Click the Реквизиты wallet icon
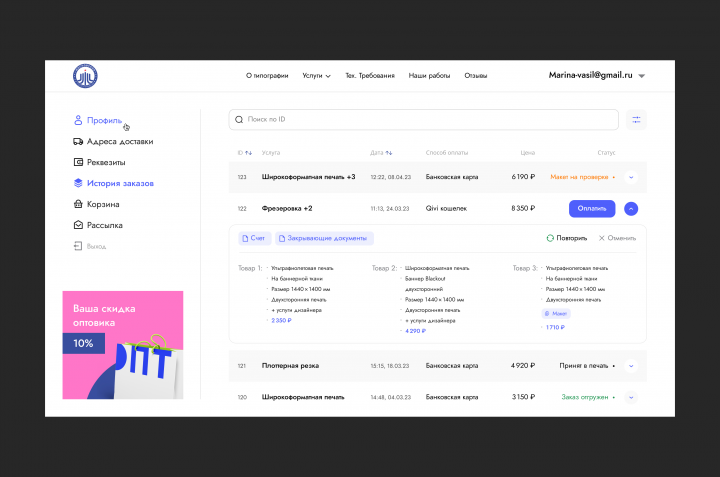The width and height of the screenshot is (720, 477). [x=78, y=162]
